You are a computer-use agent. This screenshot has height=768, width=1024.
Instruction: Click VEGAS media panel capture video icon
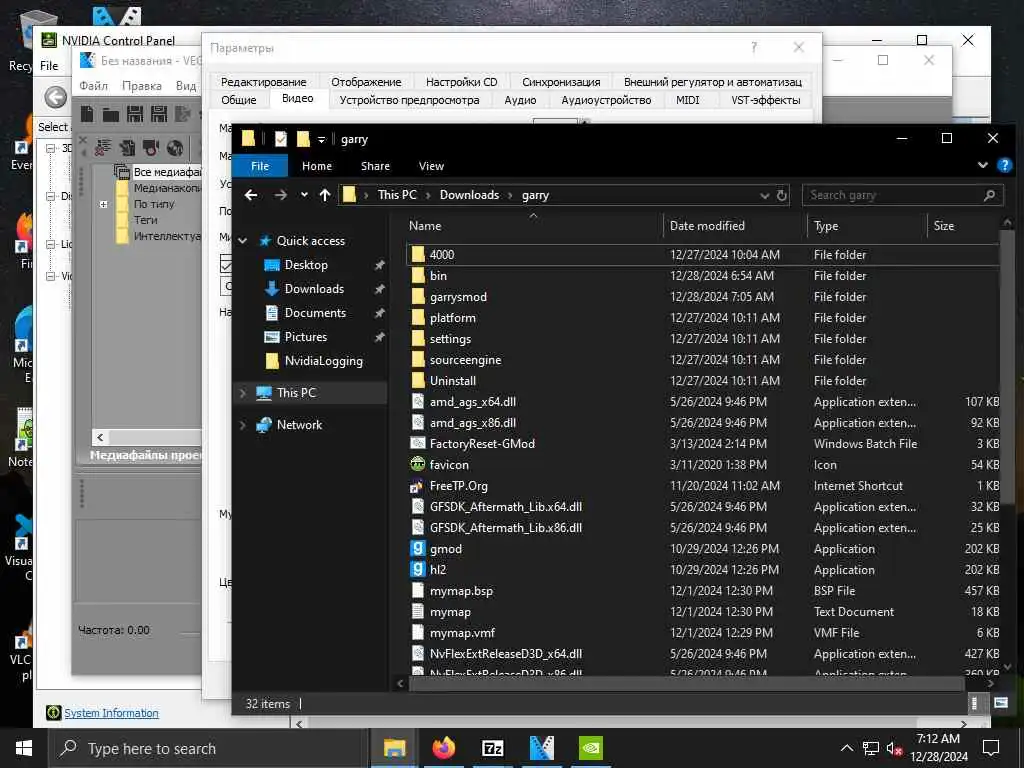[151, 148]
